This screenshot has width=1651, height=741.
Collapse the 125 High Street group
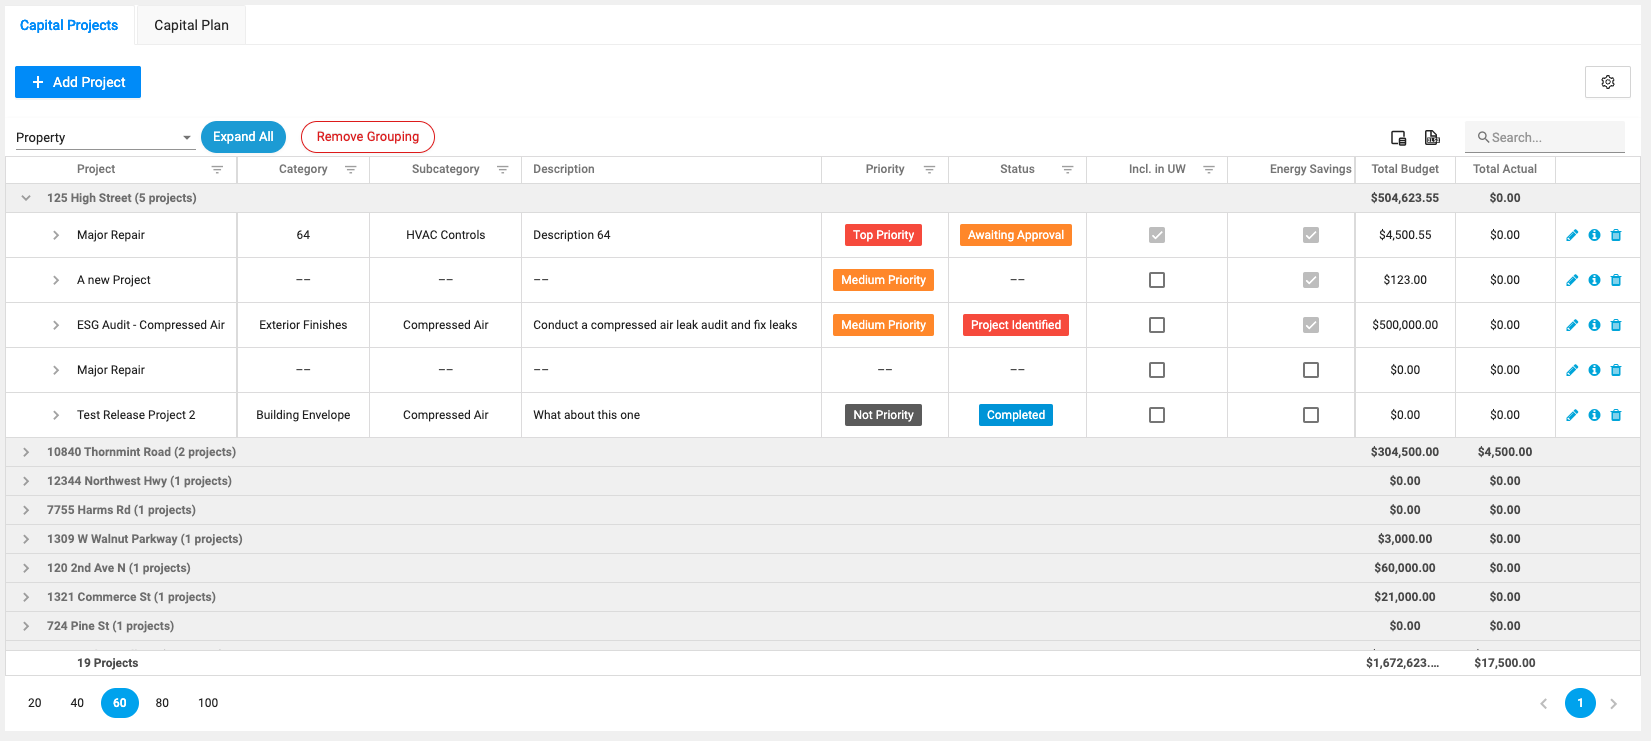(x=26, y=198)
